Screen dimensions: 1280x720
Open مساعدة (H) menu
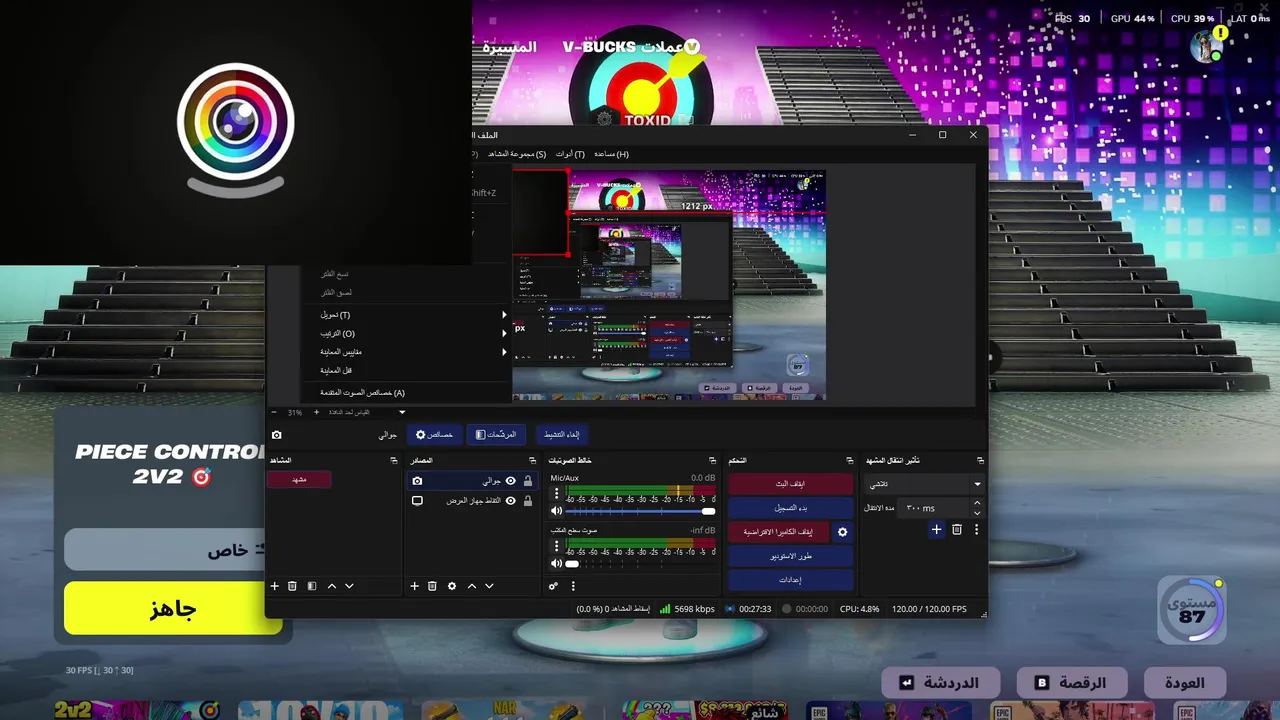(x=611, y=154)
